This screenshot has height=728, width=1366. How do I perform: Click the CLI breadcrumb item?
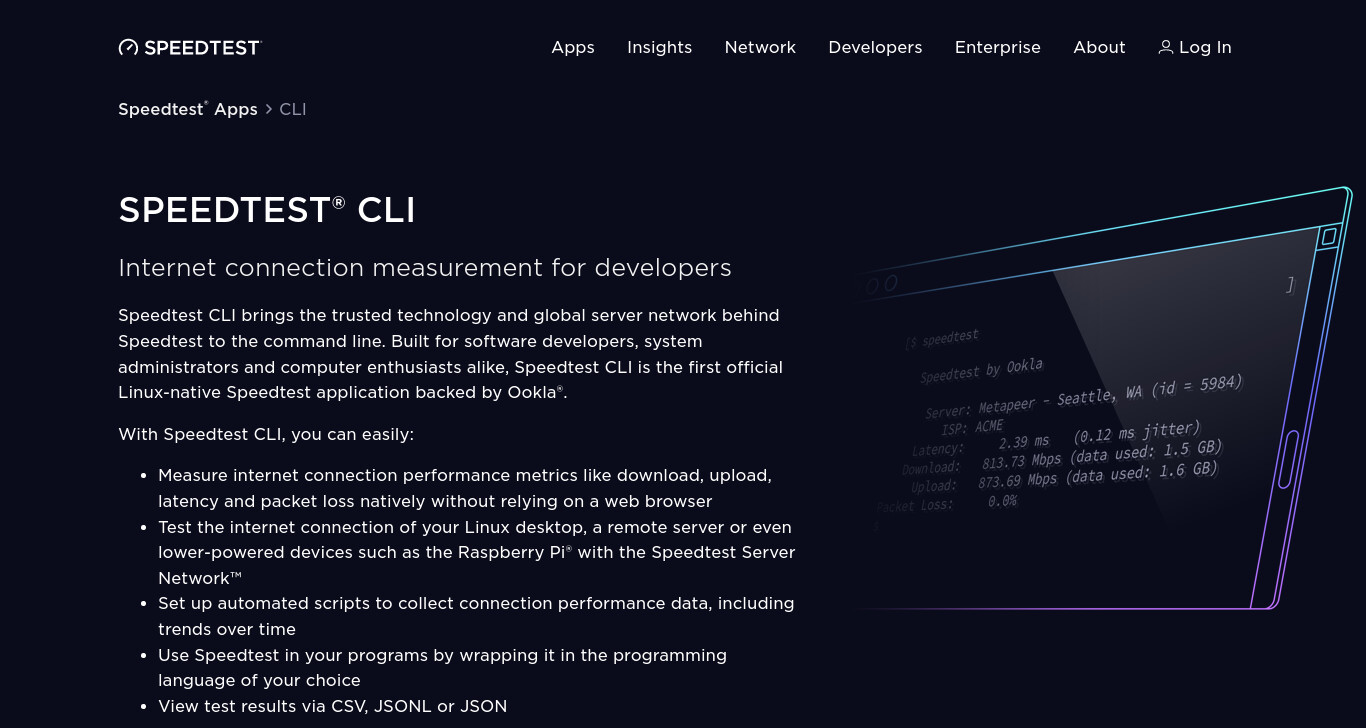(293, 109)
